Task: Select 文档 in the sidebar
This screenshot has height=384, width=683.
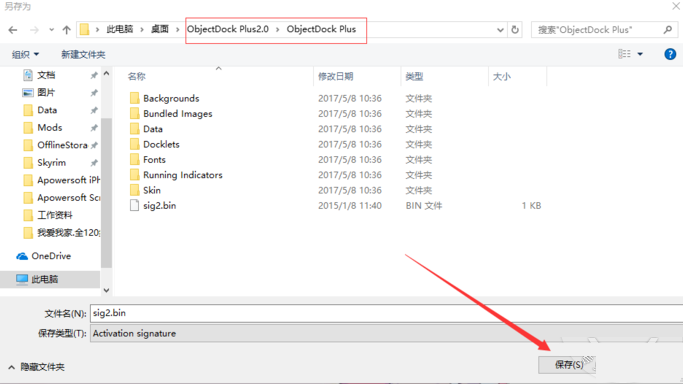Action: pyautogui.click(x=46, y=75)
